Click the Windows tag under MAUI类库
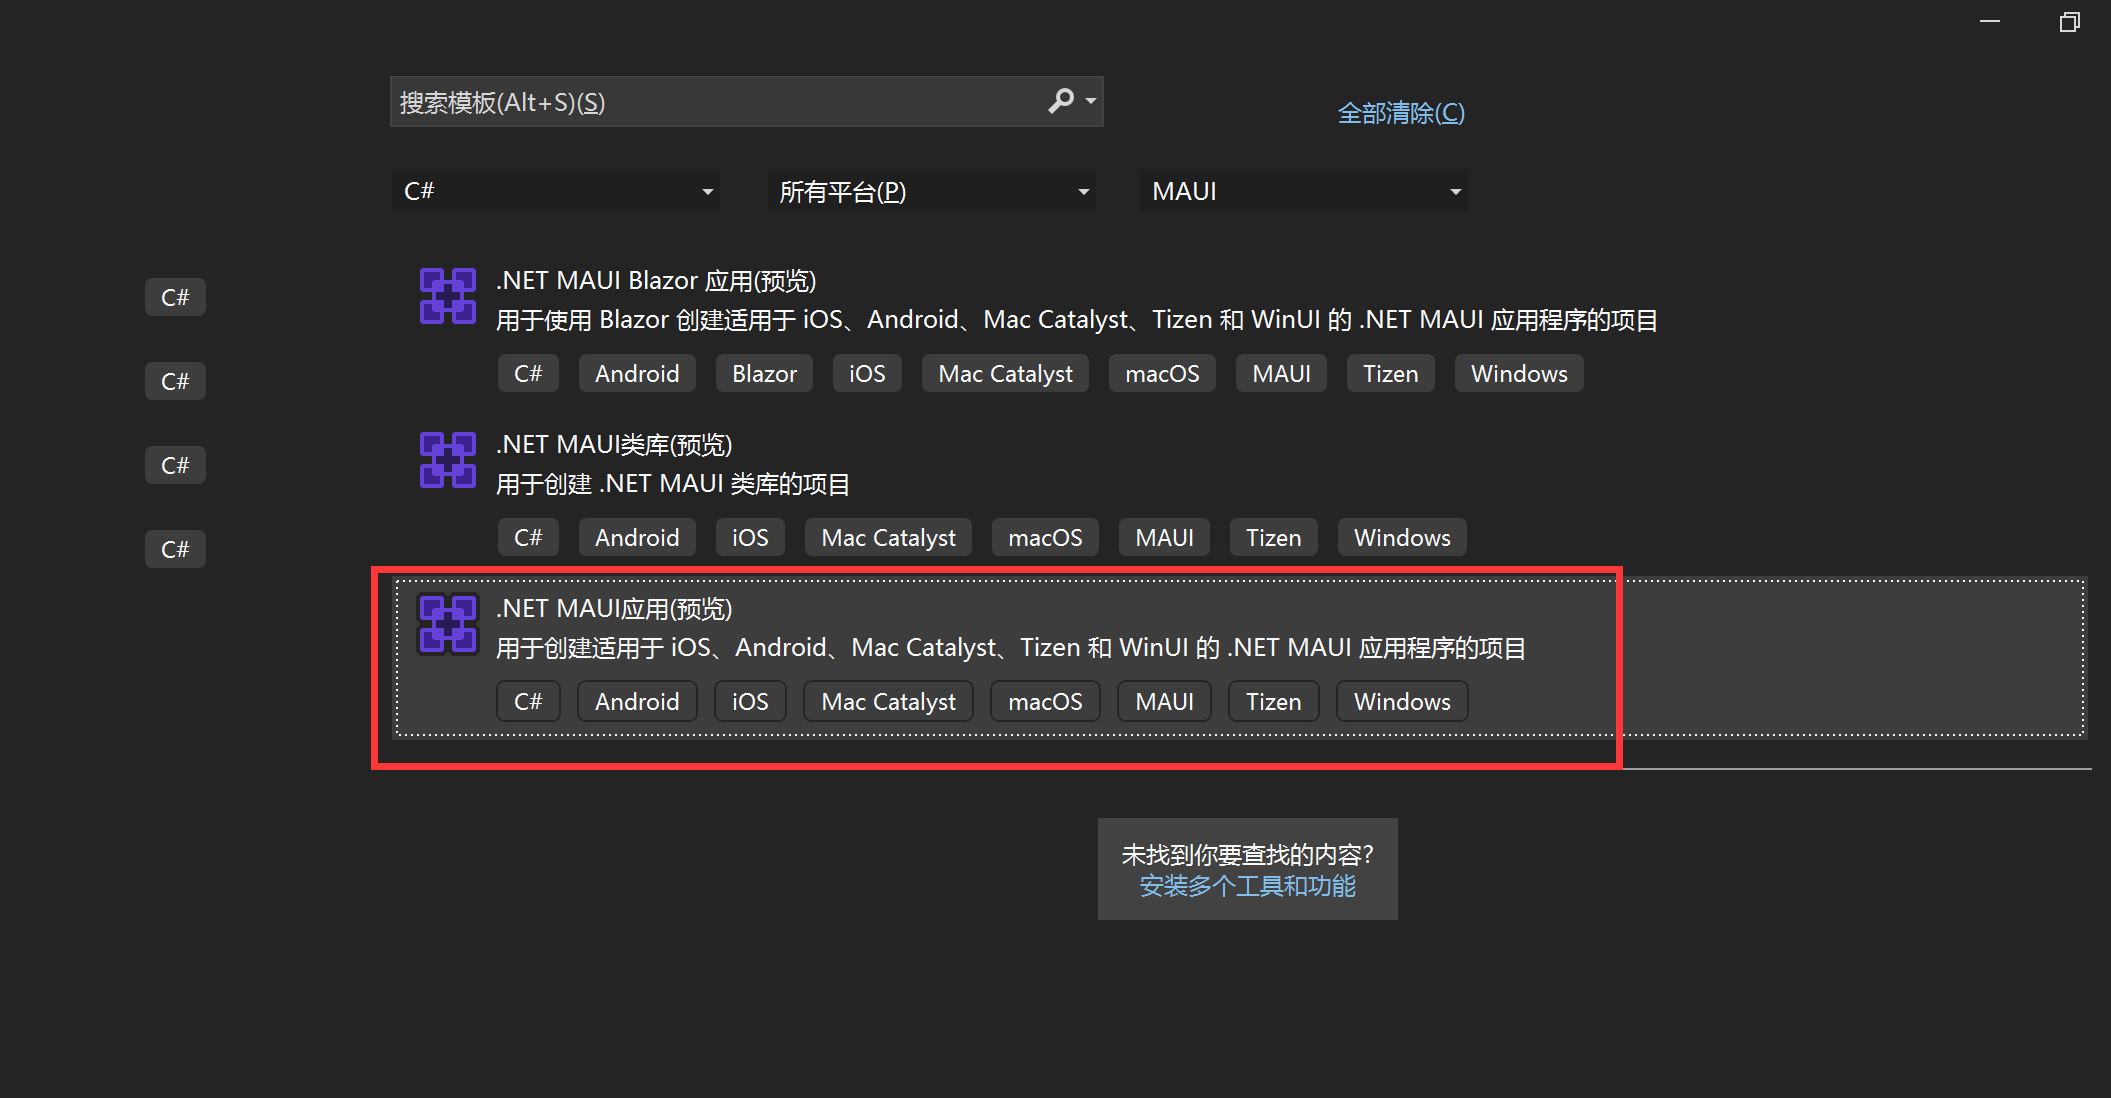This screenshot has width=2111, height=1098. click(1402, 538)
